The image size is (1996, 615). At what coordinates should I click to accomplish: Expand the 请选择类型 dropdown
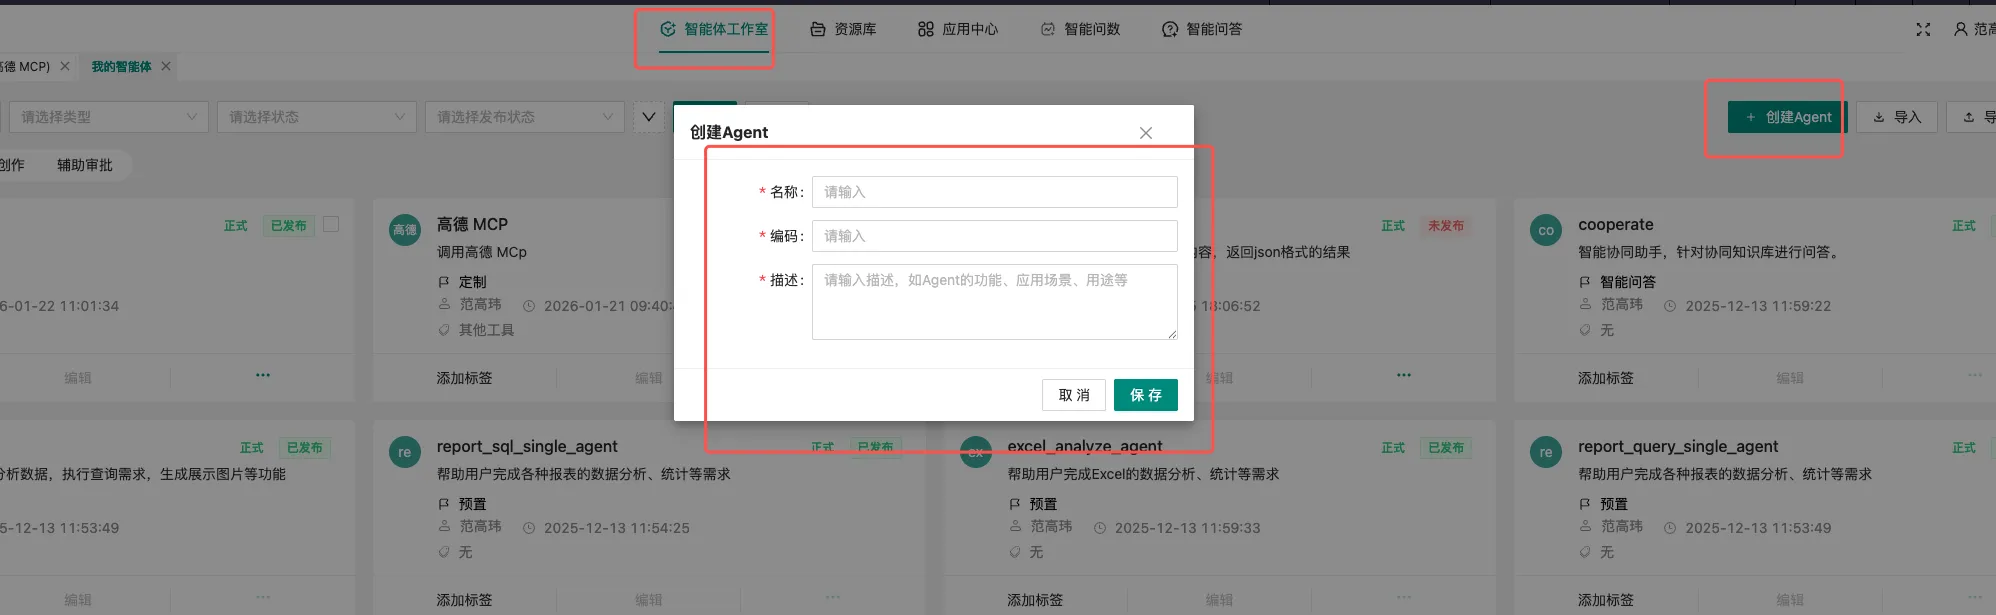108,117
